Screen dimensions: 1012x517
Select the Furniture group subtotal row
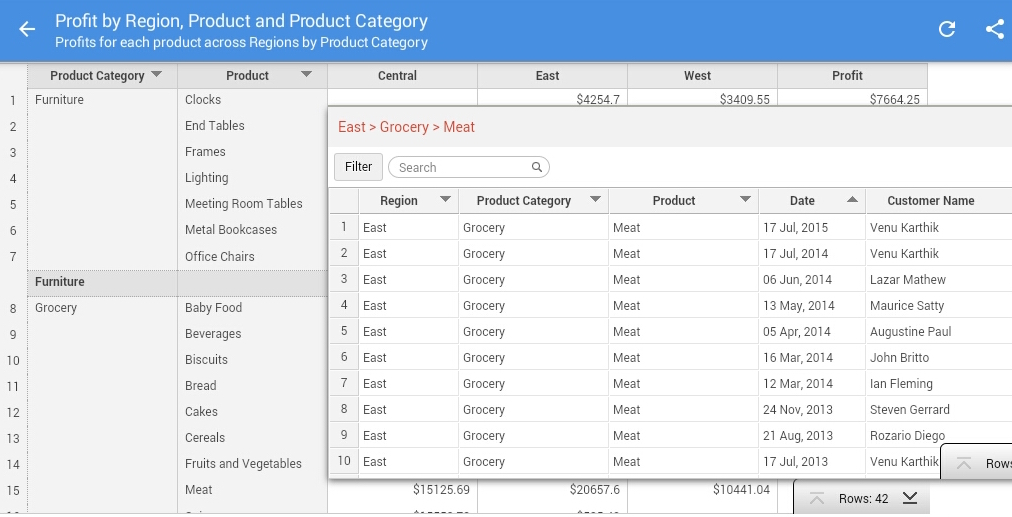(100, 282)
